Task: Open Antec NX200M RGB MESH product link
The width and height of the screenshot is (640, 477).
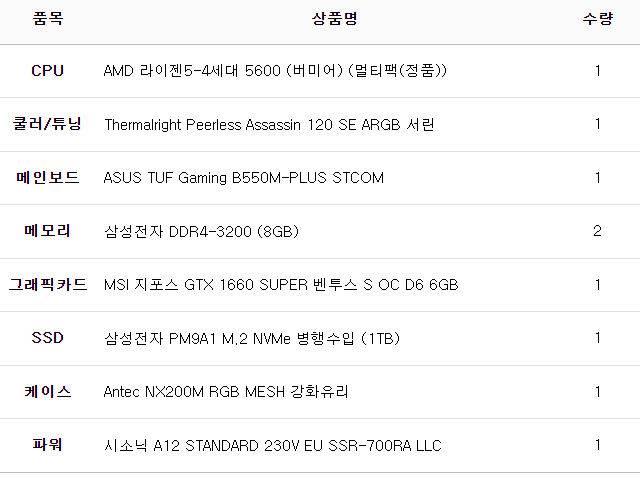Action: click(x=226, y=392)
